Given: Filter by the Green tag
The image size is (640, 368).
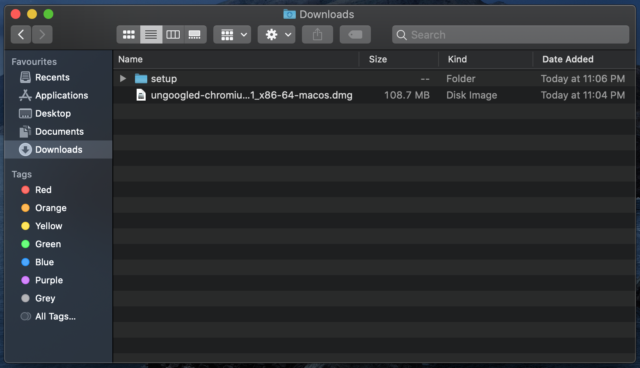Looking at the screenshot, I should [58, 244].
